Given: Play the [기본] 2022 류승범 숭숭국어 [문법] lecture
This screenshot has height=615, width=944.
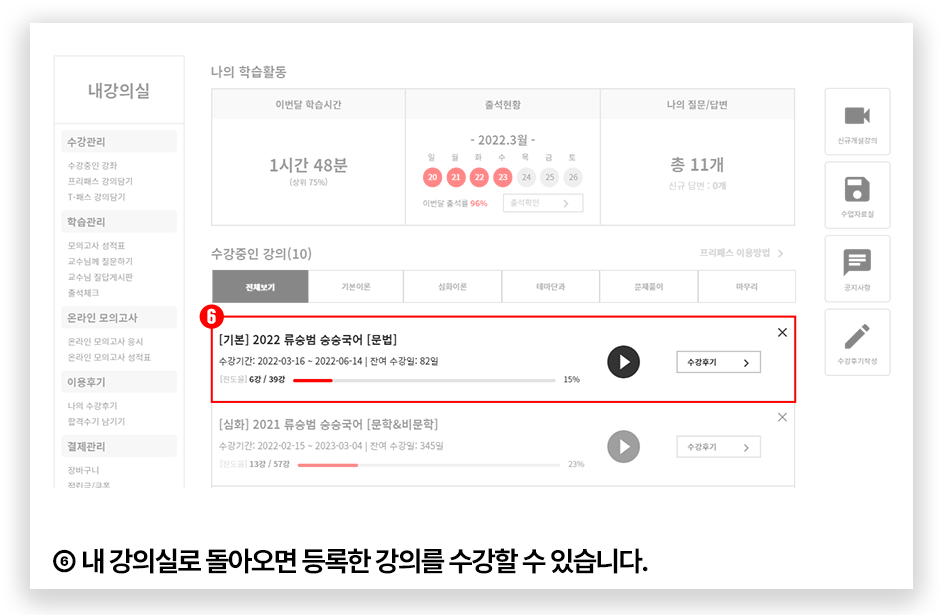Looking at the screenshot, I should tap(623, 362).
